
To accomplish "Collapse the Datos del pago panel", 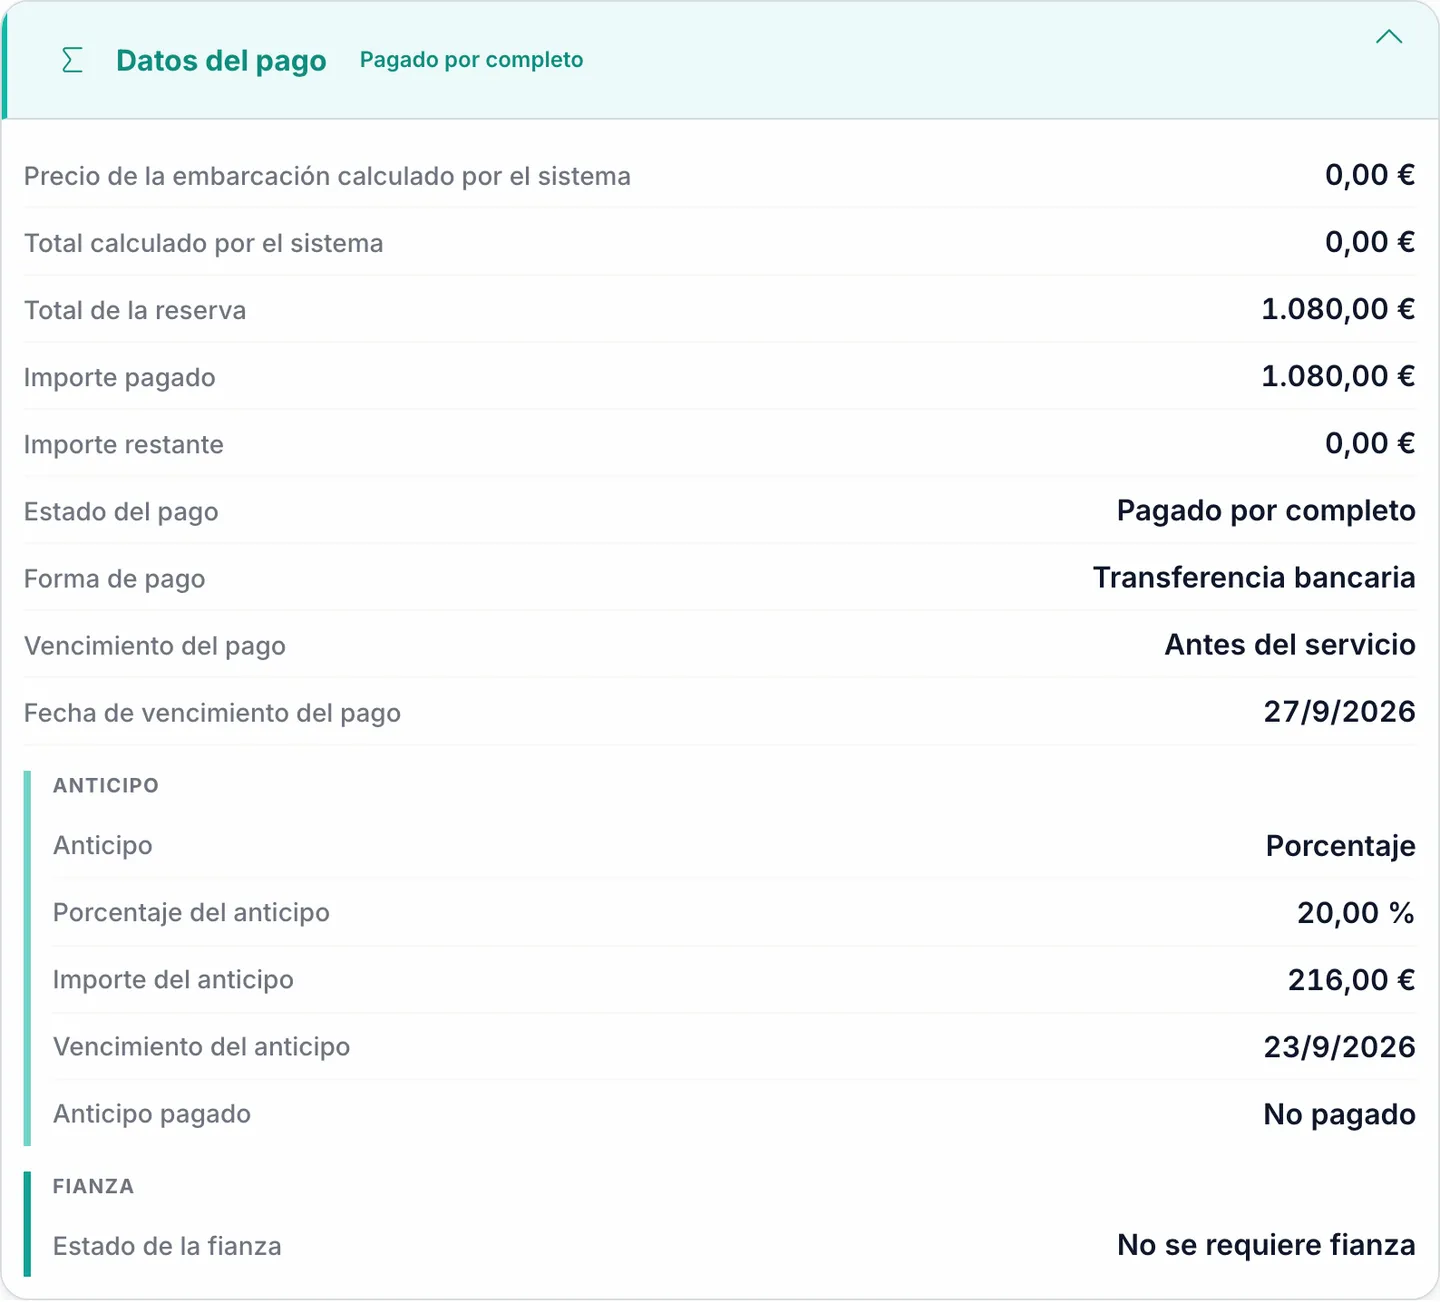I will click(1389, 37).
